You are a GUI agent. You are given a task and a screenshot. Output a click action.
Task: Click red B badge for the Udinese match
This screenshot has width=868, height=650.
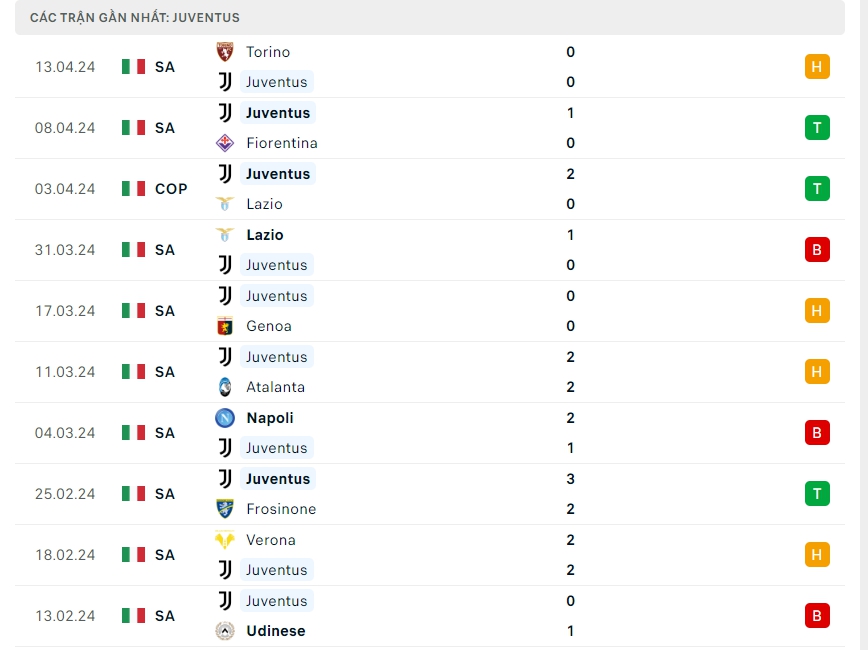click(816, 616)
